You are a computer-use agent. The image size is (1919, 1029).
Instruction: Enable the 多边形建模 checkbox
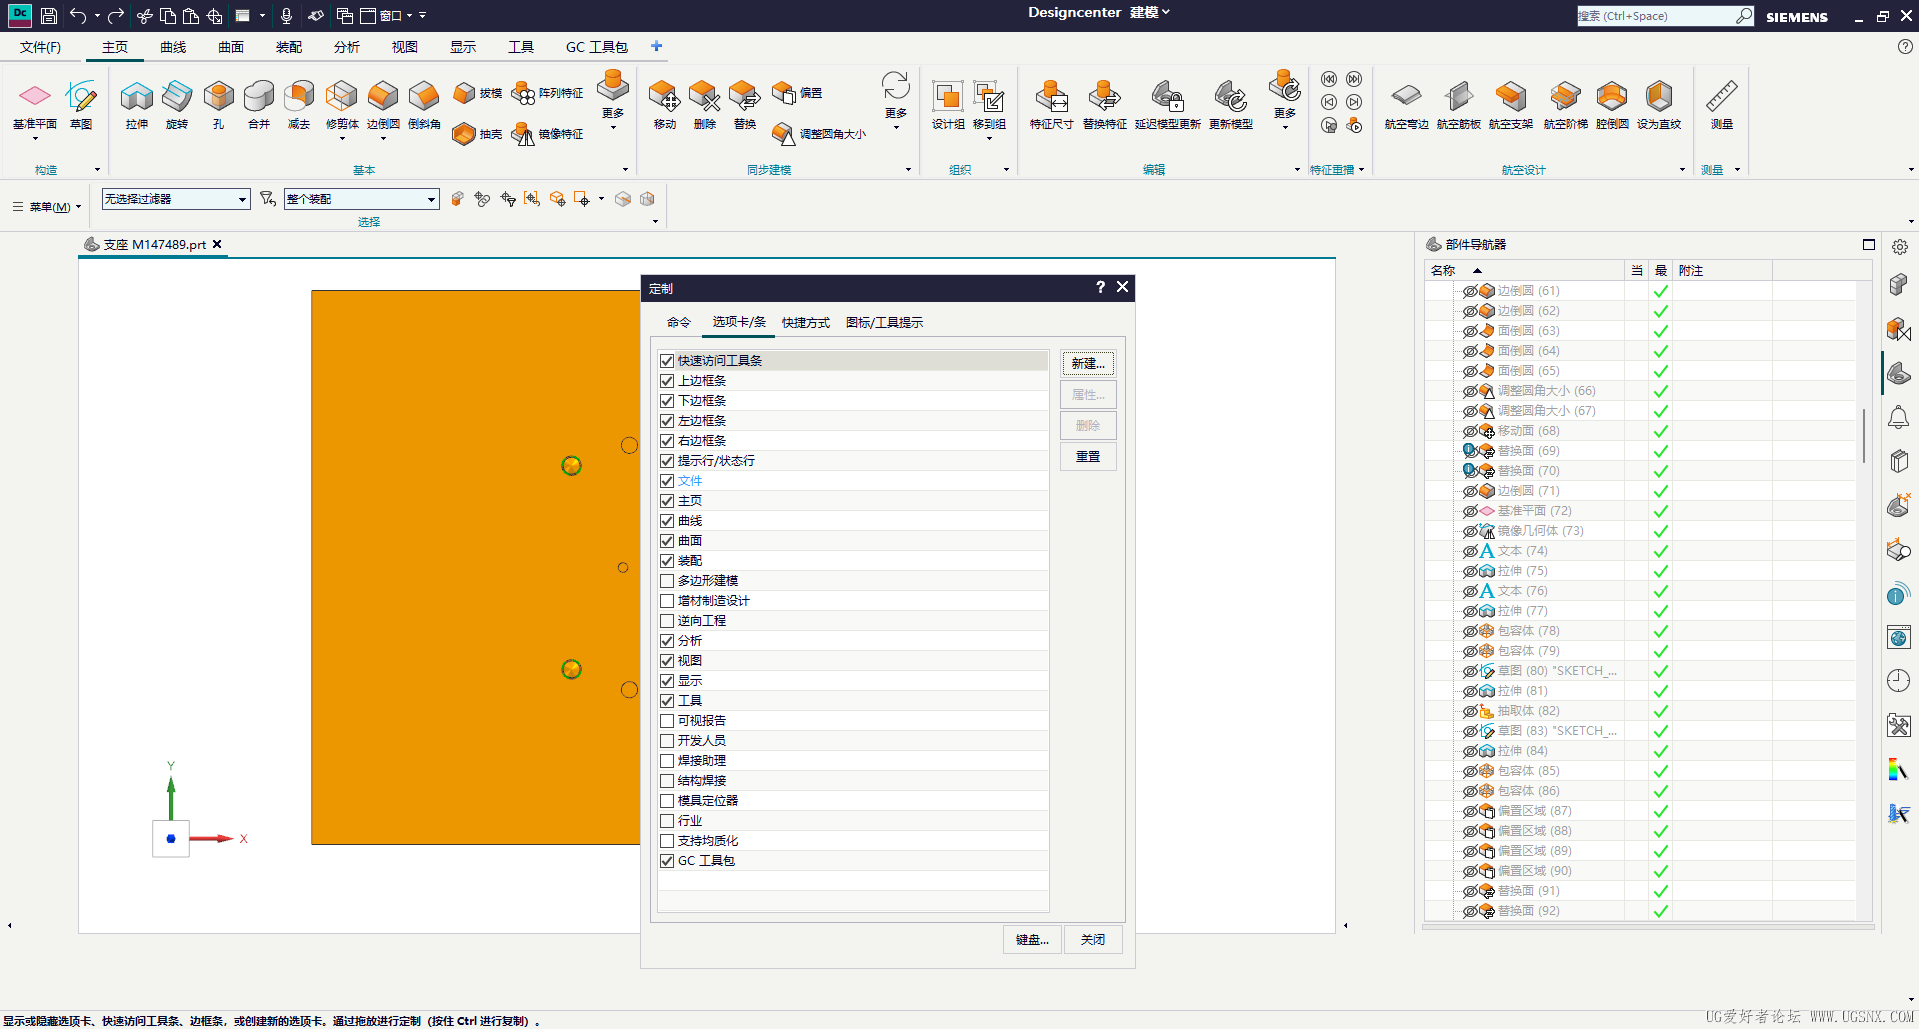[x=667, y=581]
